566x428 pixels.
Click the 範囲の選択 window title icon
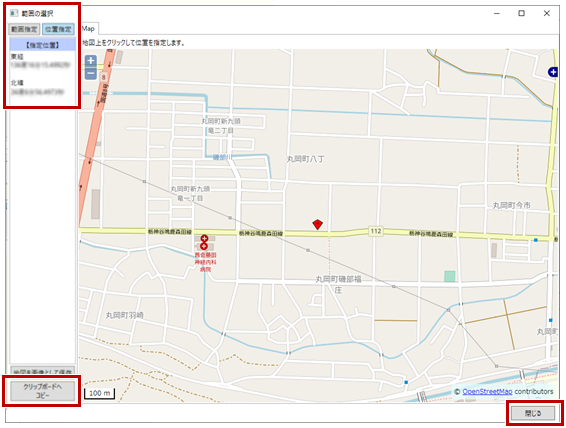tap(14, 13)
